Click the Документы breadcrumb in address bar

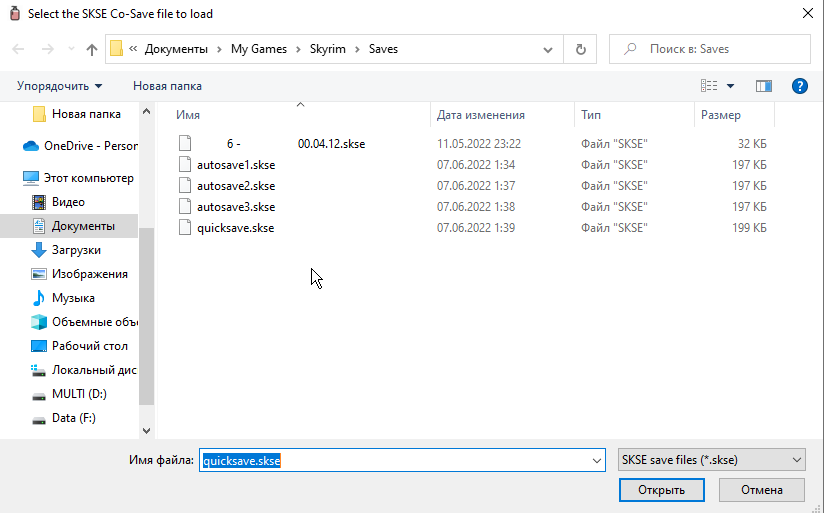[176, 49]
